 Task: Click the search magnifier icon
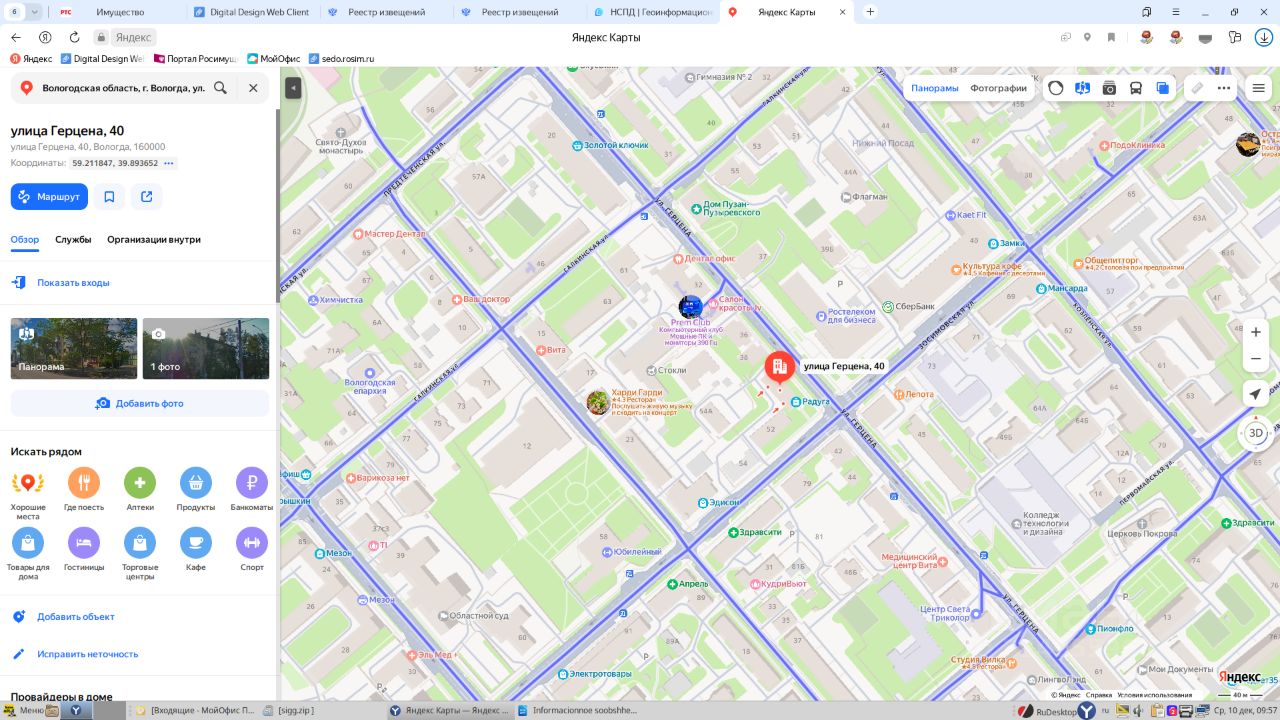click(x=220, y=88)
